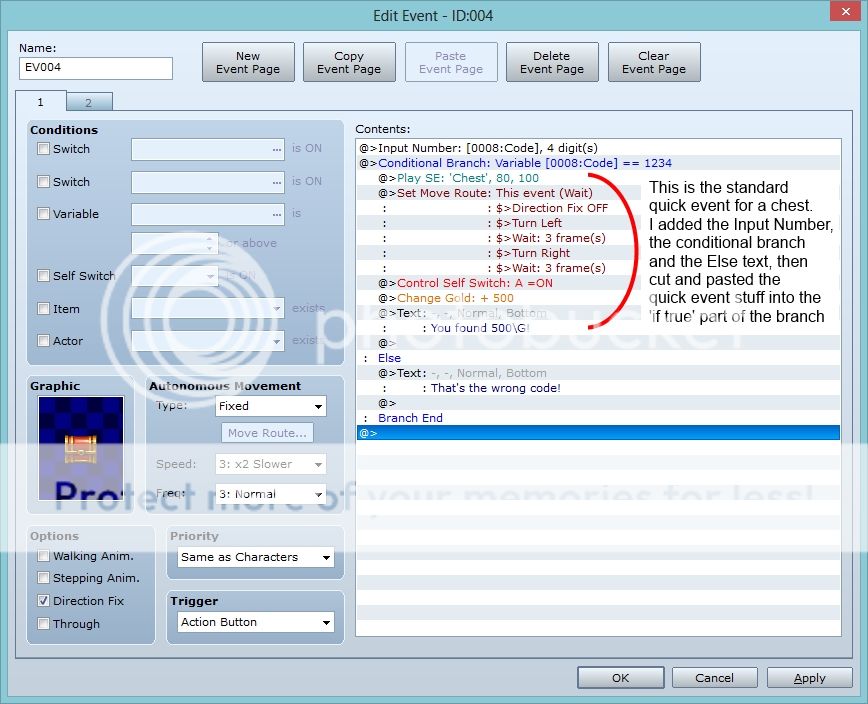Uncheck the Direction Fix option

(43, 601)
